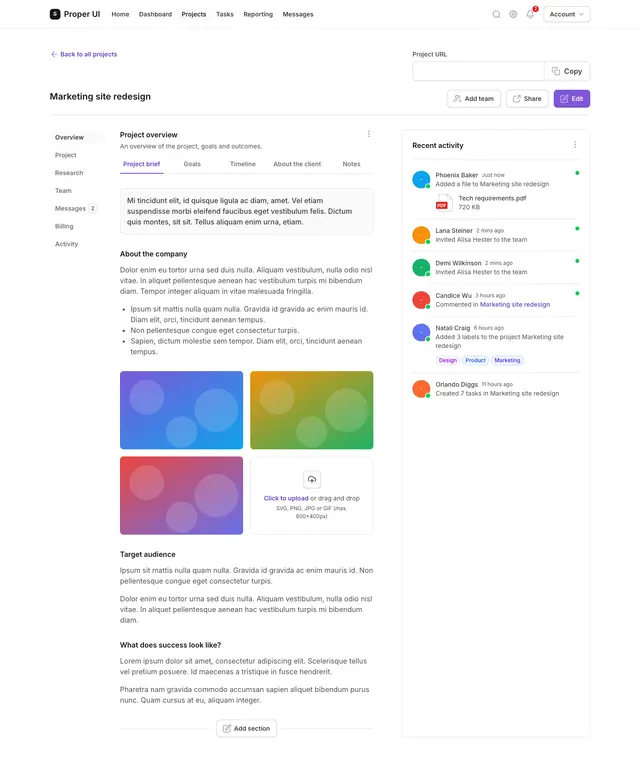Image resolution: width=640 pixels, height=780 pixels.
Task: Go to Home in top navigation
Action: [x=120, y=14]
